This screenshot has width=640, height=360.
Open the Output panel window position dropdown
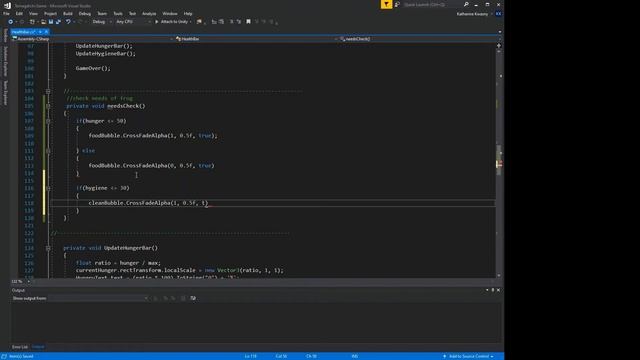pos(487,290)
